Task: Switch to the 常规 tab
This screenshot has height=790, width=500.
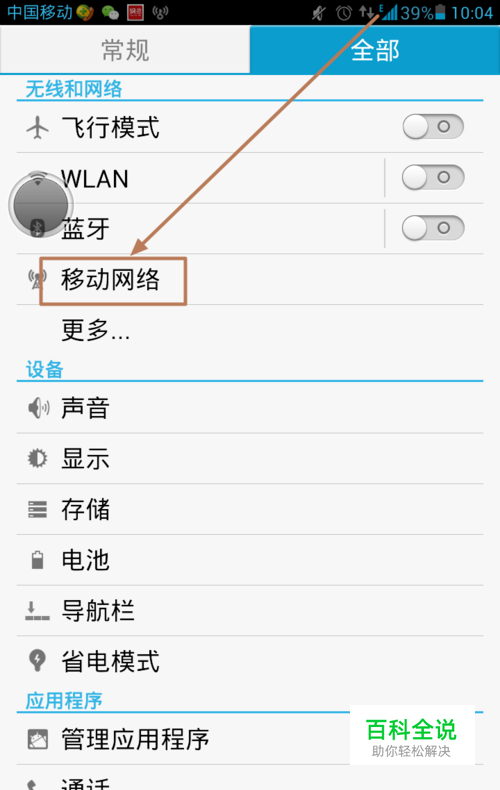Action: (x=125, y=50)
